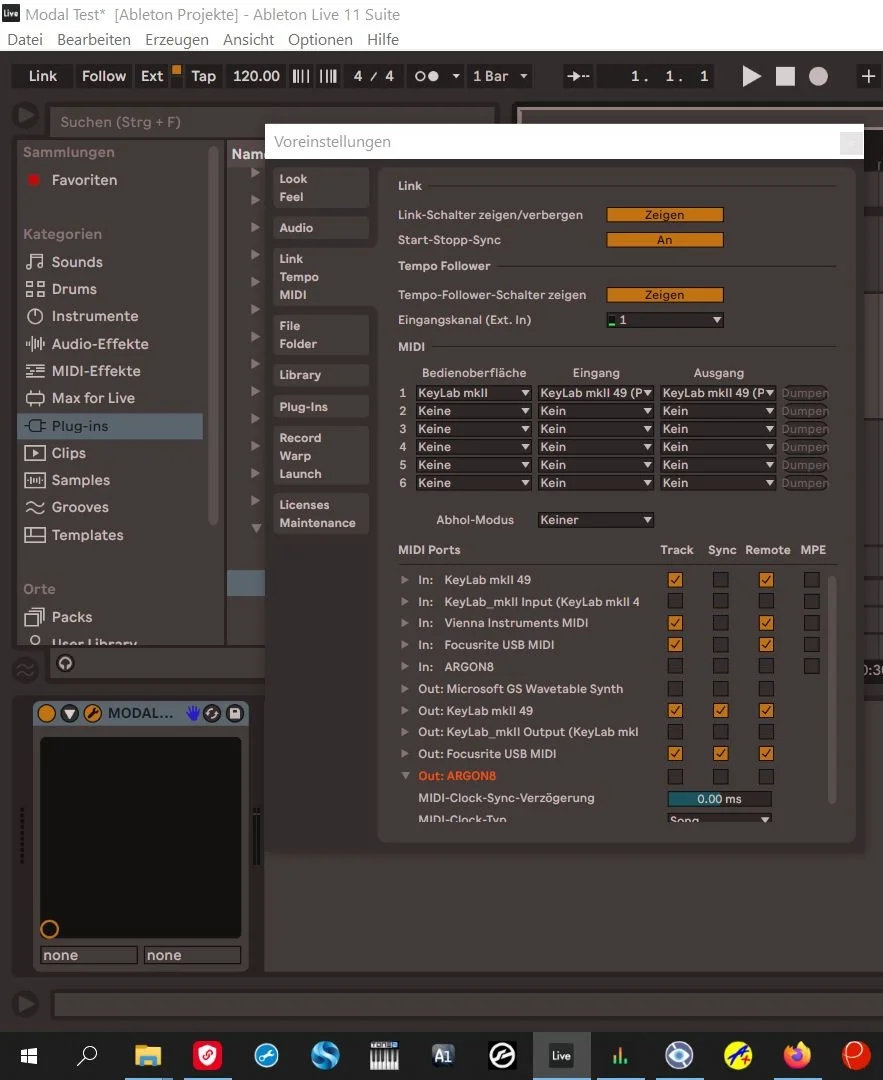The height and width of the screenshot is (1080, 883).
Task: Toggle the MODAL device activator button
Action: (47, 713)
